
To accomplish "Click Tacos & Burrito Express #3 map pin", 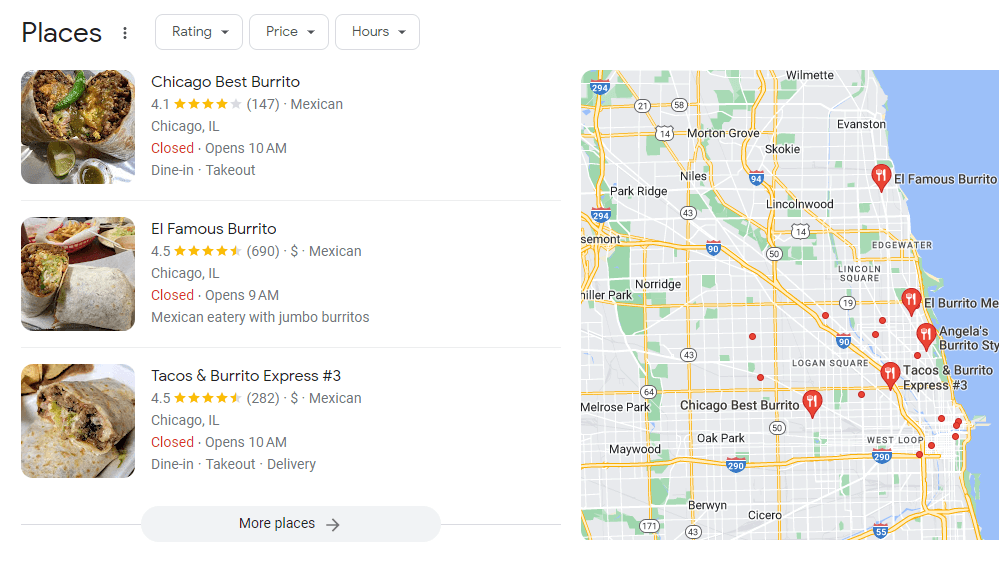I will [890, 375].
